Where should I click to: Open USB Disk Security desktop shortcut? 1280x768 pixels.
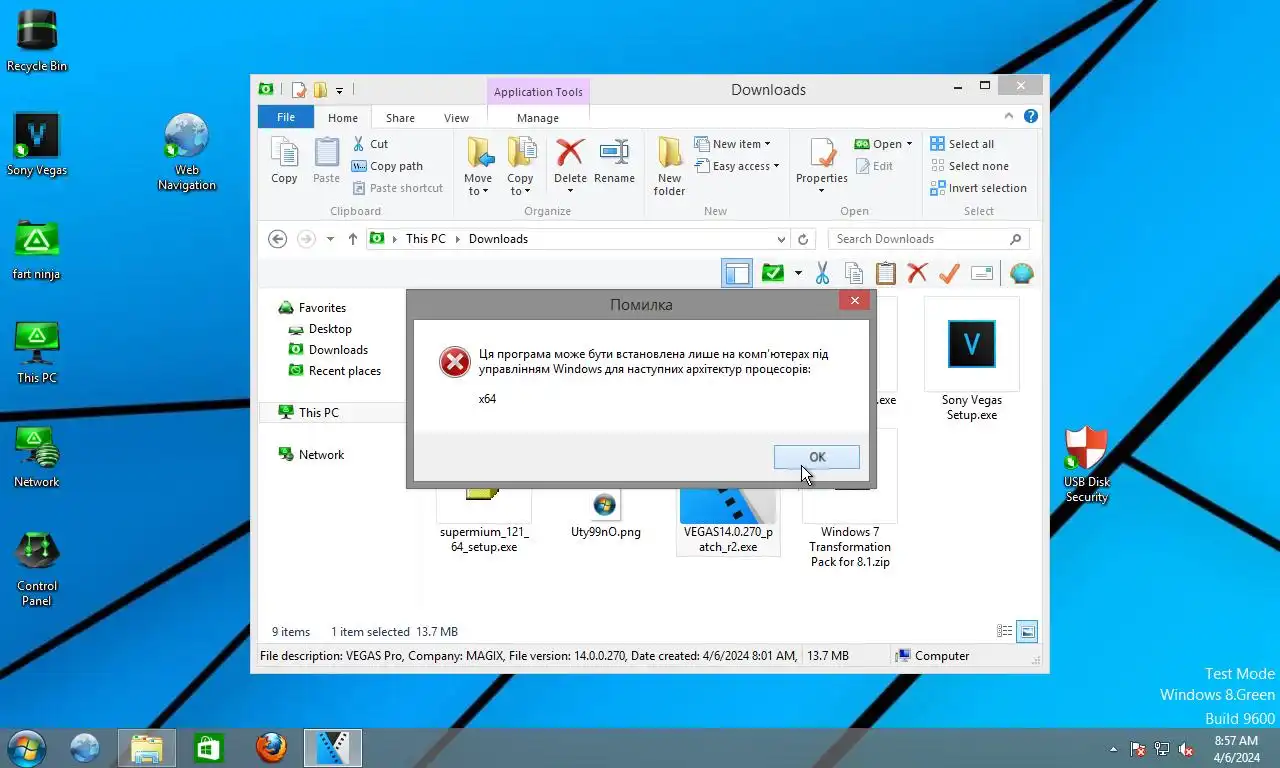(x=1086, y=464)
